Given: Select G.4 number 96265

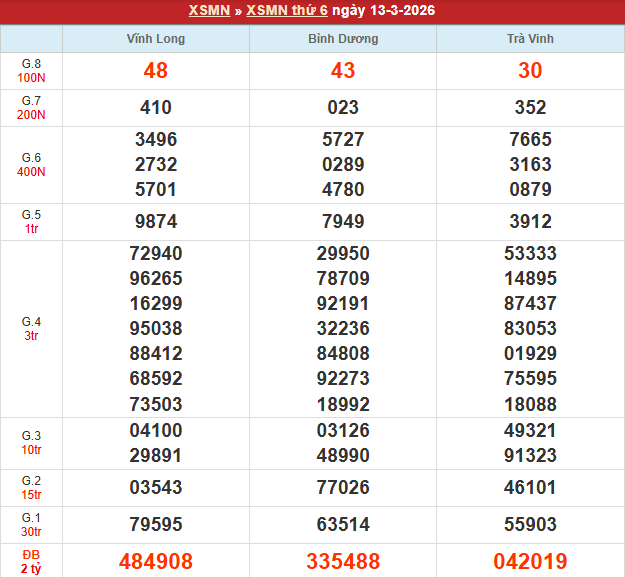Looking at the screenshot, I should [156, 279].
